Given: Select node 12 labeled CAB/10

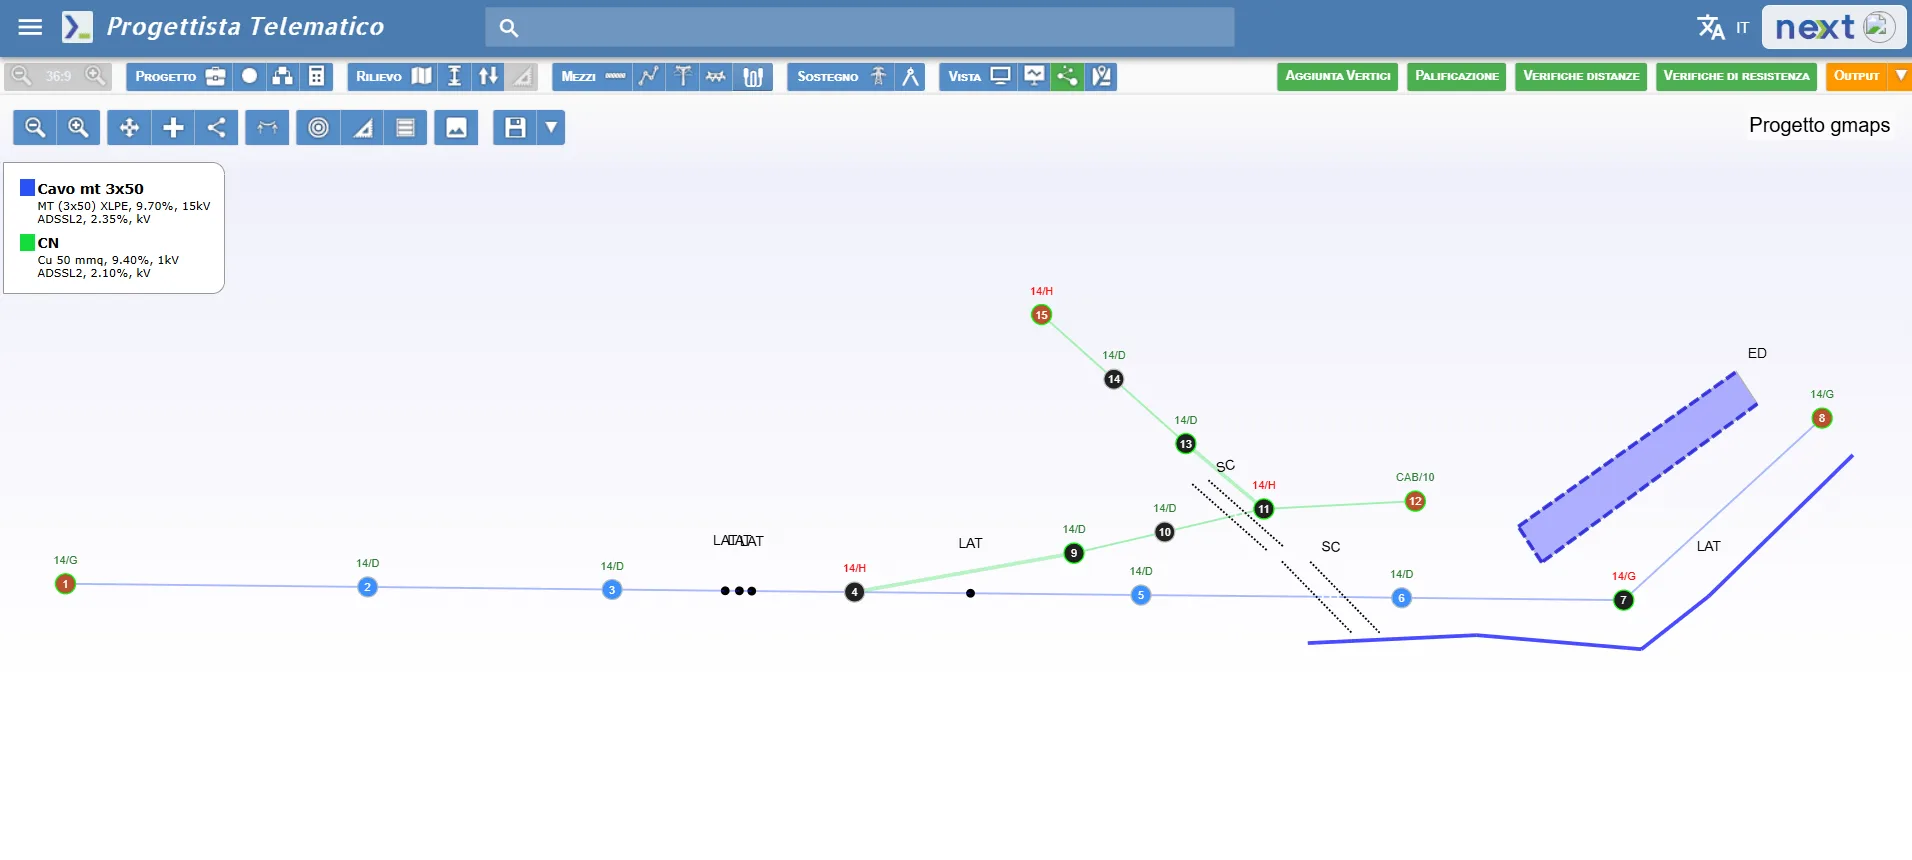Looking at the screenshot, I should point(1415,501).
